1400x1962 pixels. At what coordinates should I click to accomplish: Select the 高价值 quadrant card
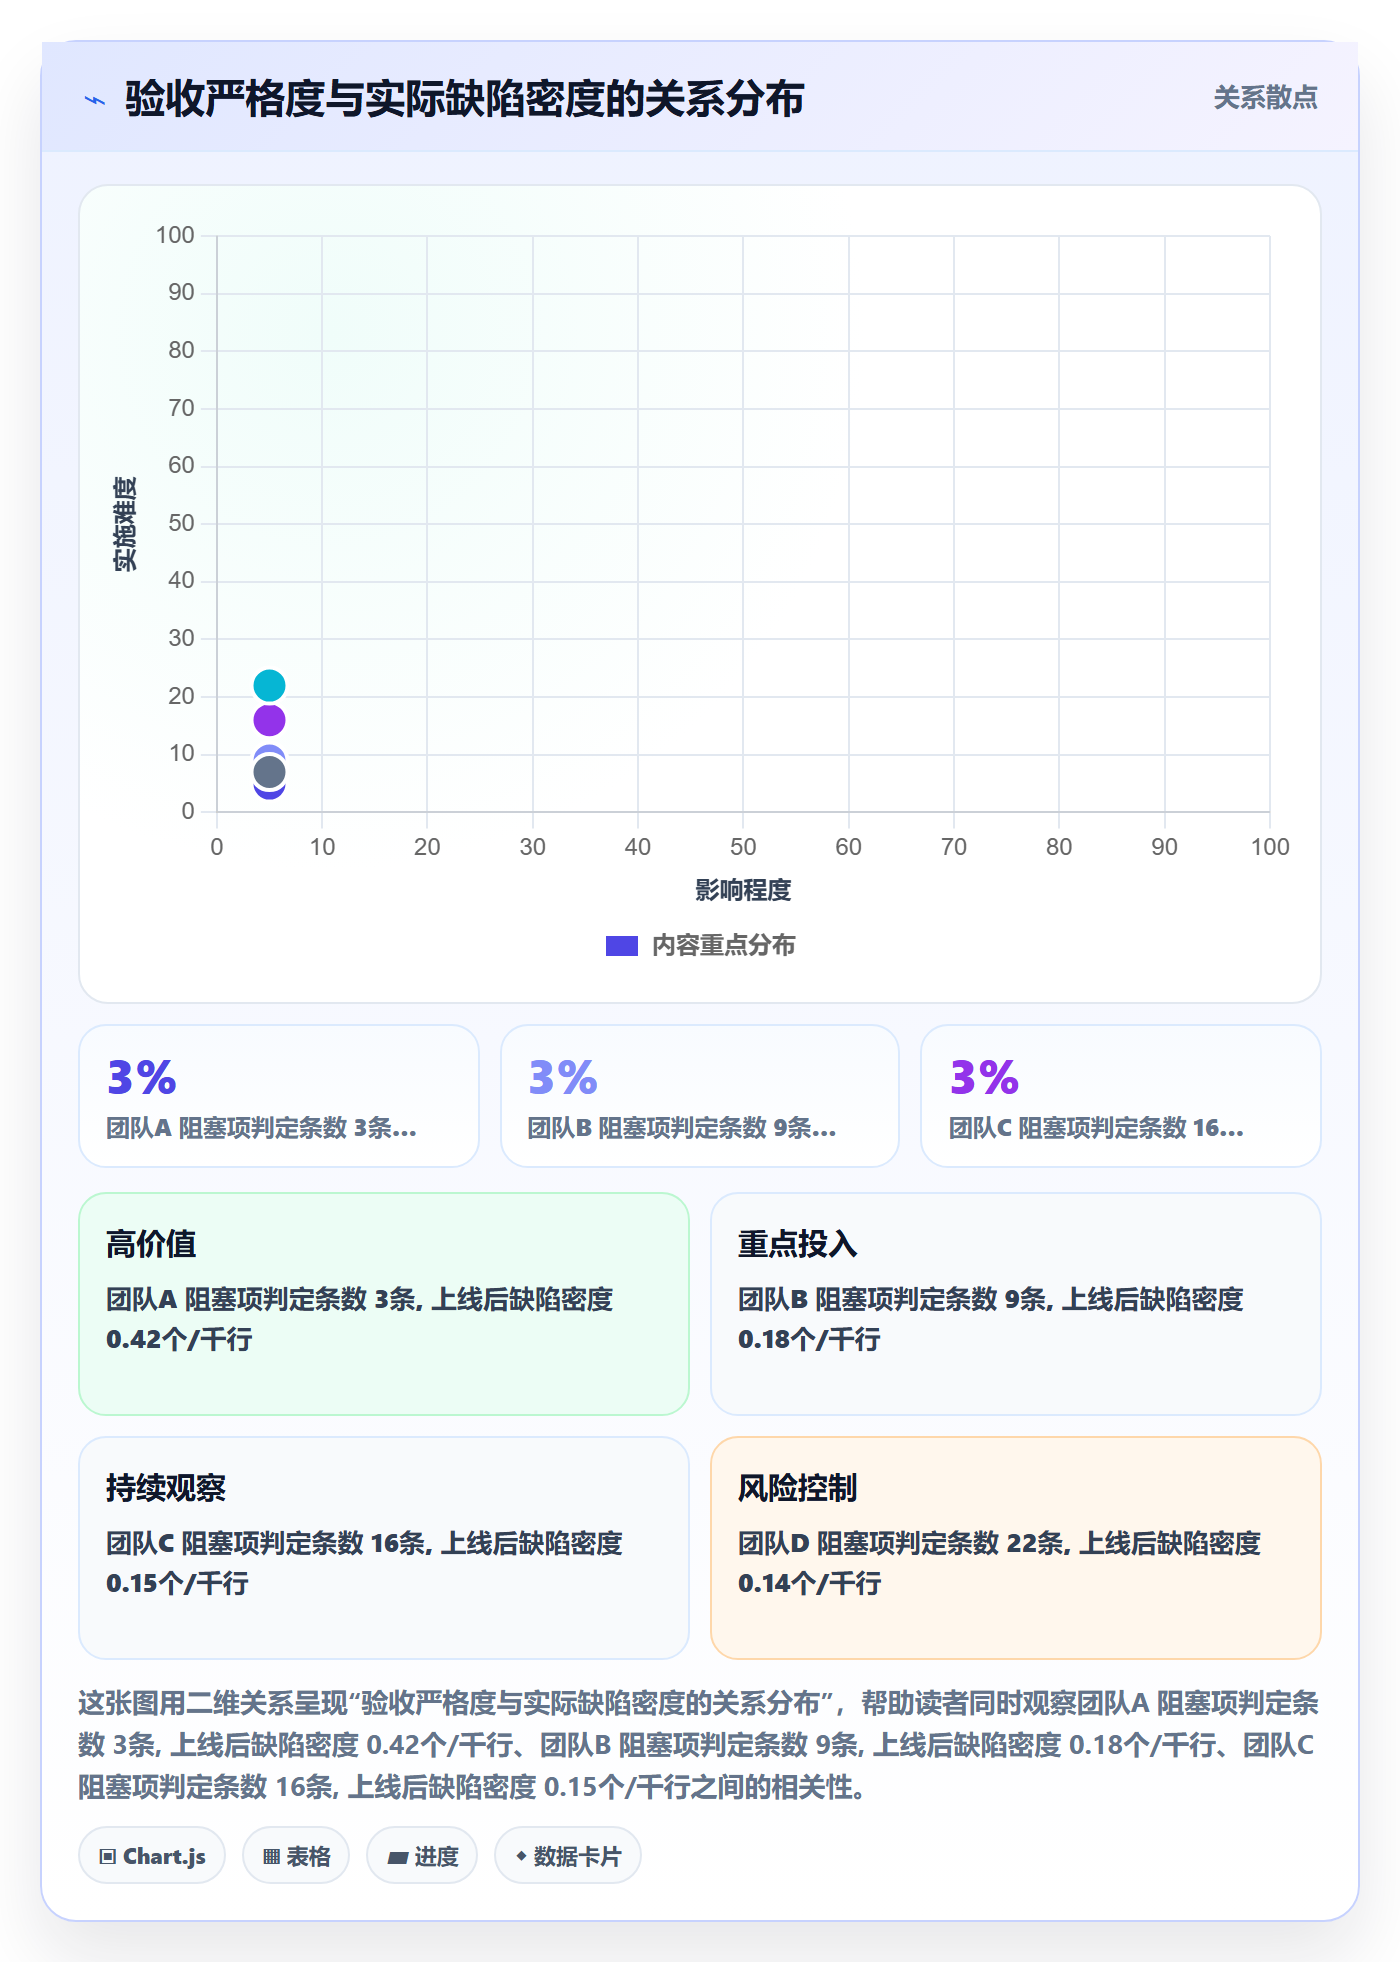coord(384,1304)
